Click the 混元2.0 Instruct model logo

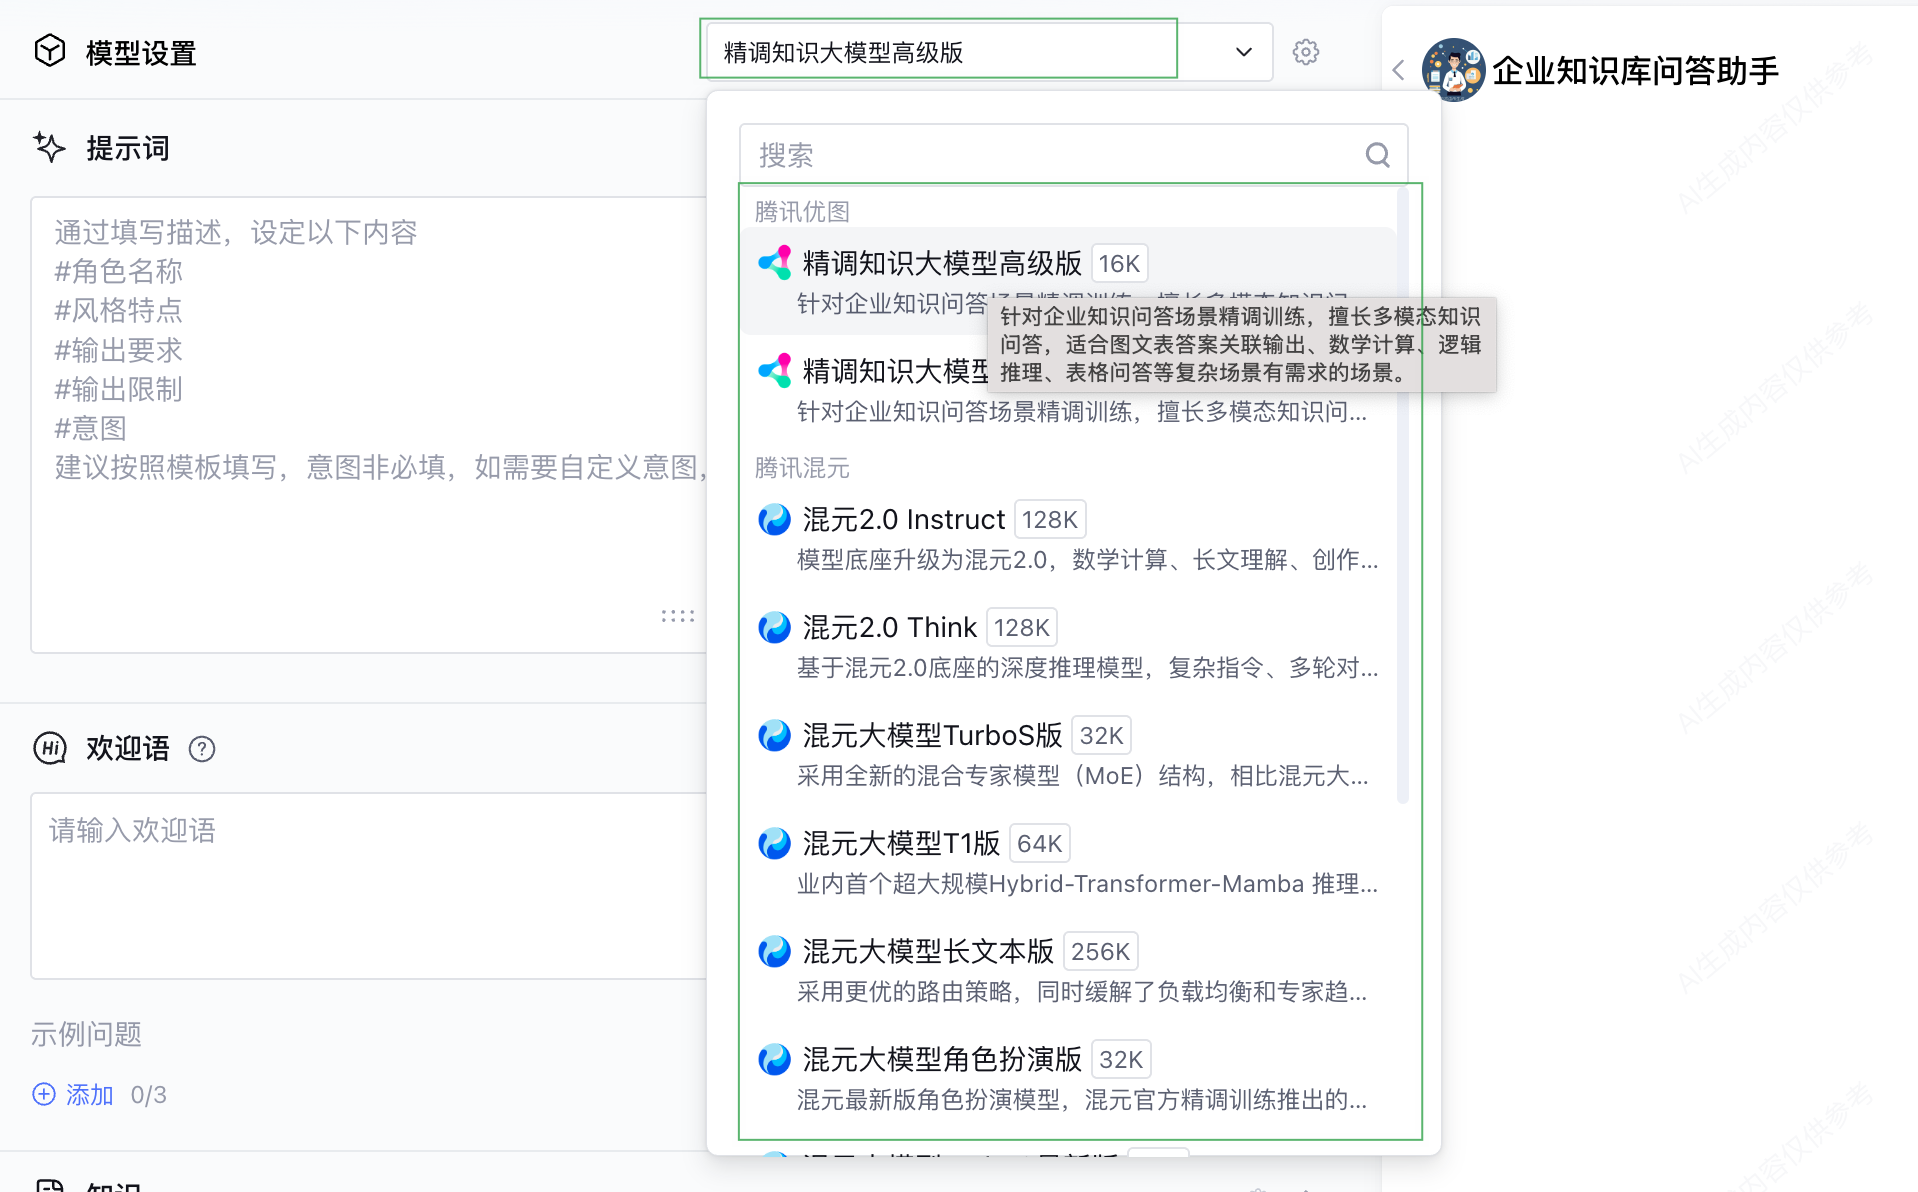click(774, 519)
